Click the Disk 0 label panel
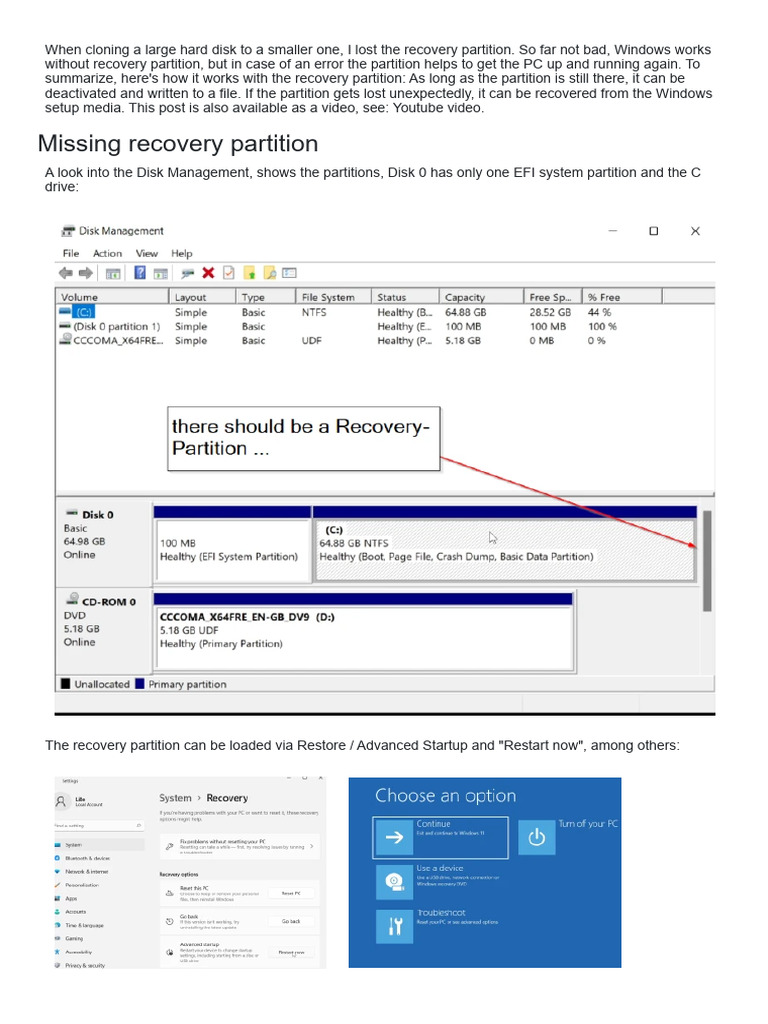This screenshot has width=768, height=1024. point(104,543)
